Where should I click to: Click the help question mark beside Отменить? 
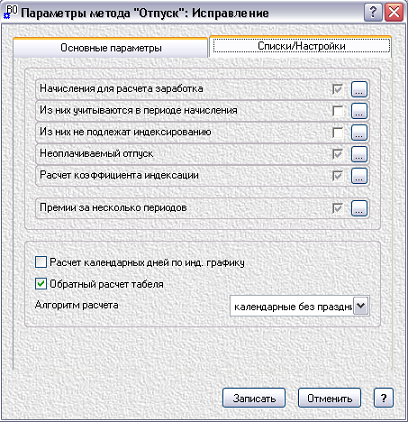coord(384,398)
